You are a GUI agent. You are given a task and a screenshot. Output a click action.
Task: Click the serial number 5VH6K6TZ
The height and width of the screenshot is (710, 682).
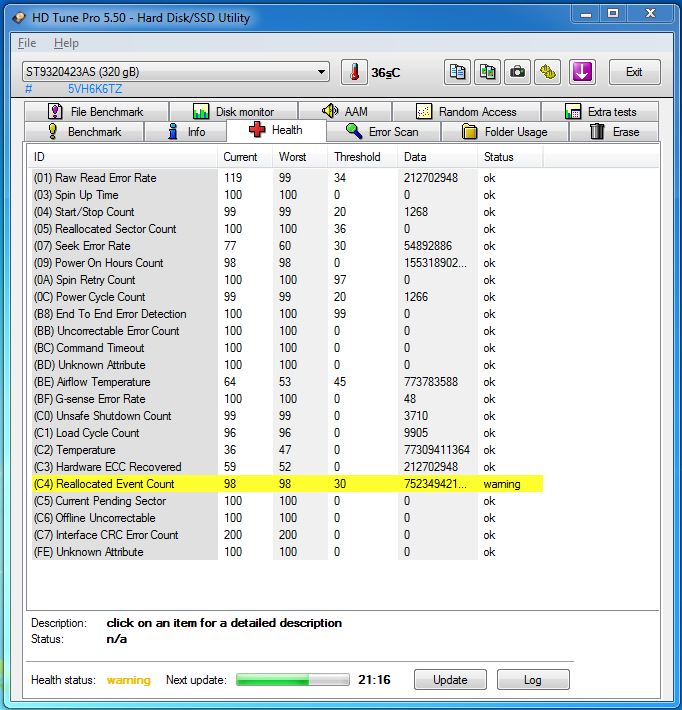[95, 89]
